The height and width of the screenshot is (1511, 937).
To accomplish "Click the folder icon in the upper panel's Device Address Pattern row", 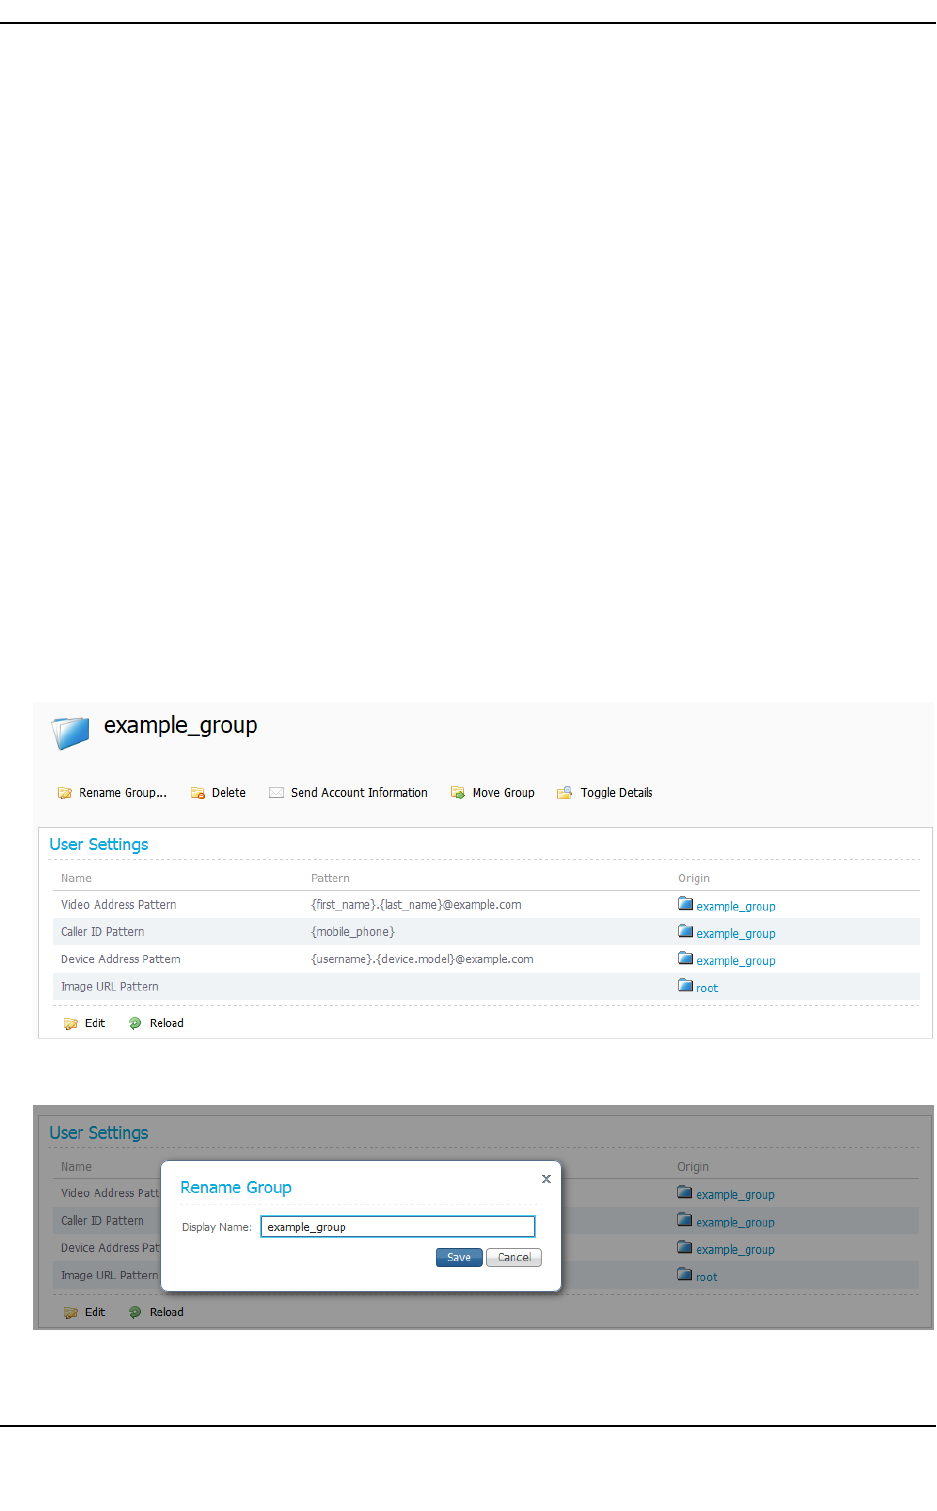I will tap(685, 958).
